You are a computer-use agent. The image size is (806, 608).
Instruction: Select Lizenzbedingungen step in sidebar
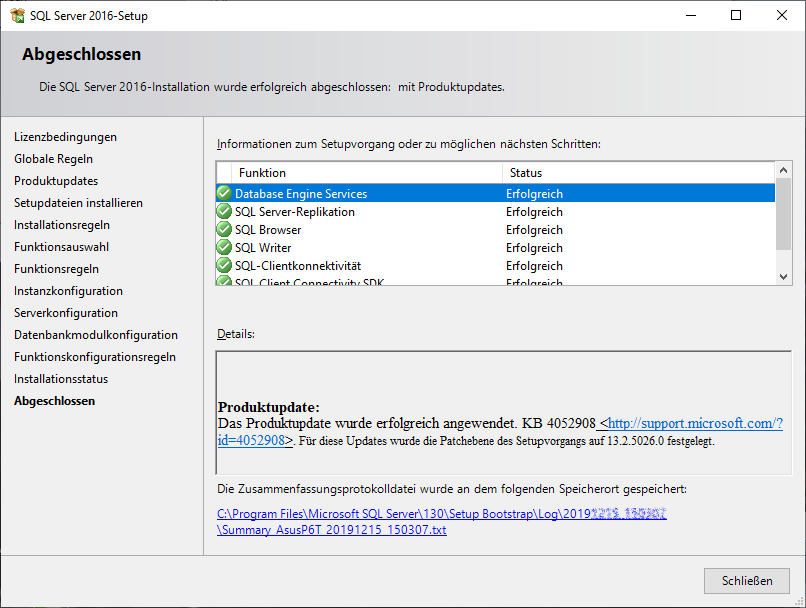pos(65,137)
